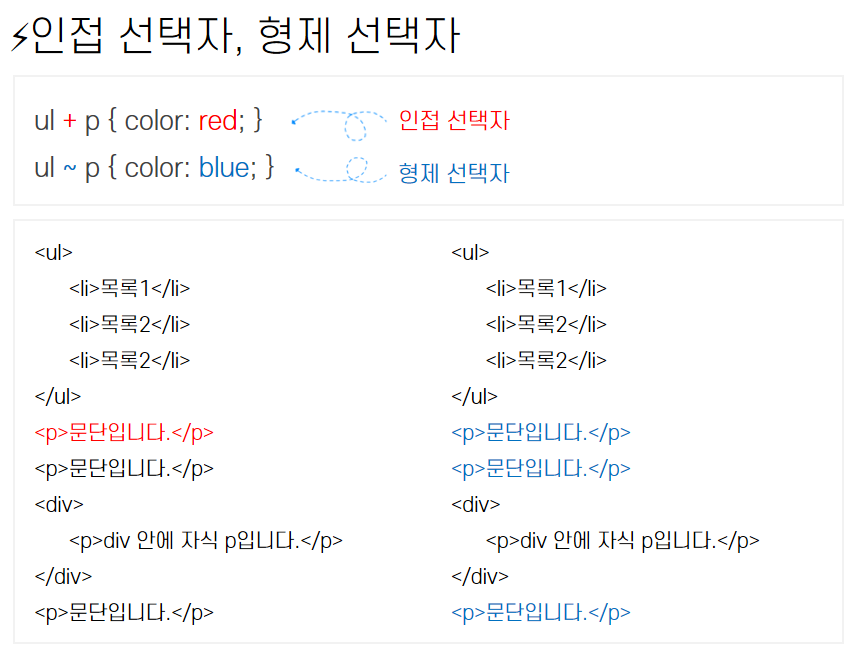
Task: Click the red label 인접 선택자
Action: (454, 120)
